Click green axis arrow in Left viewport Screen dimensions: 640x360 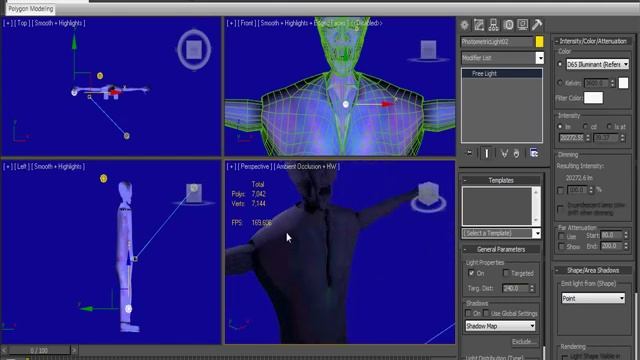tap(86, 309)
